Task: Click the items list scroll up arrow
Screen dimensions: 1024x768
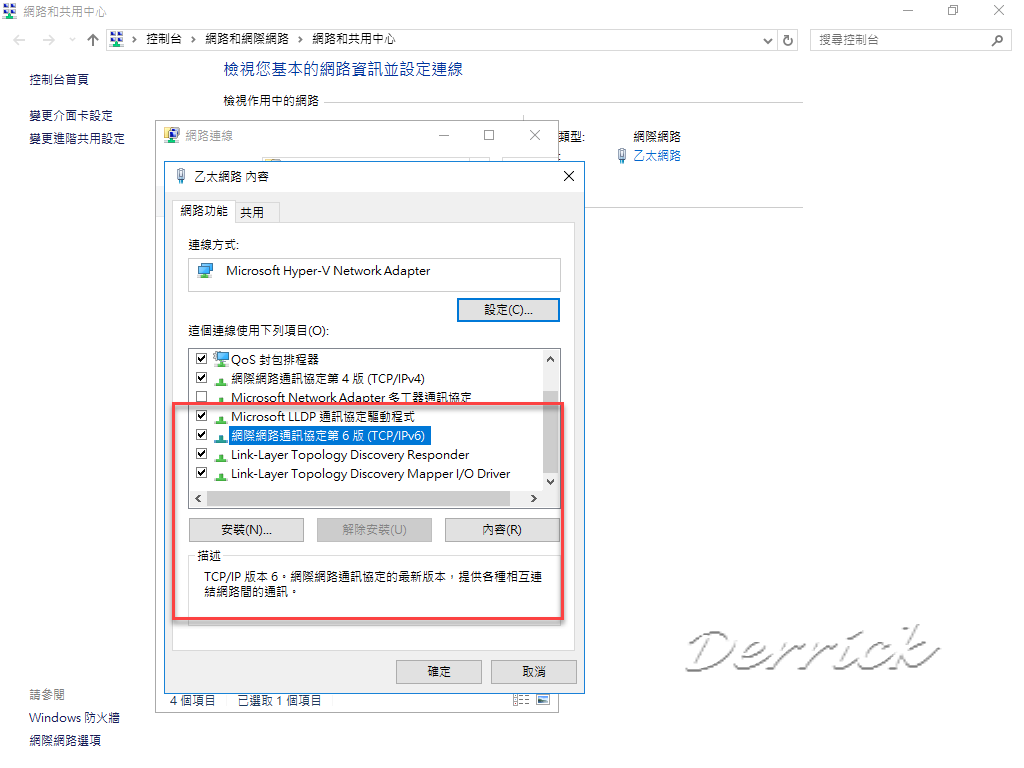Action: click(551, 359)
